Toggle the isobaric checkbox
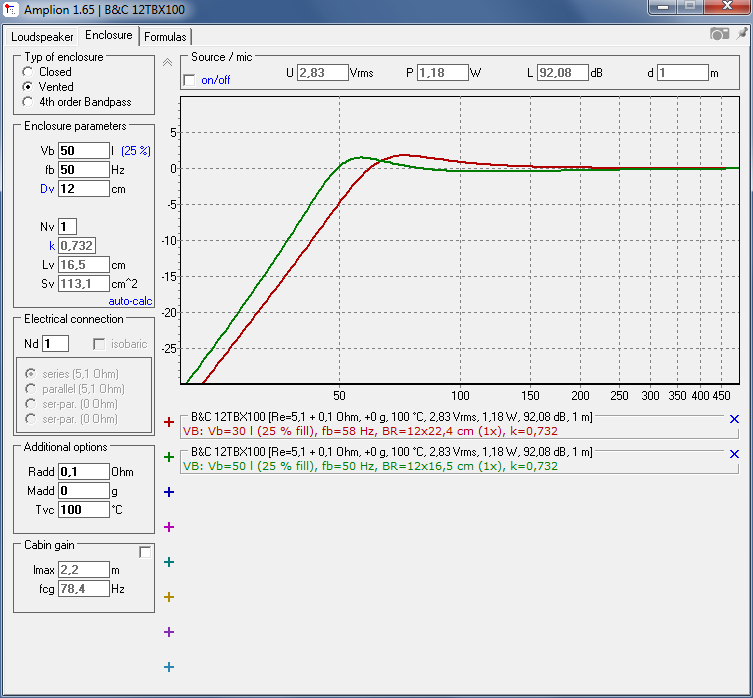This screenshot has width=753, height=698. (99, 344)
